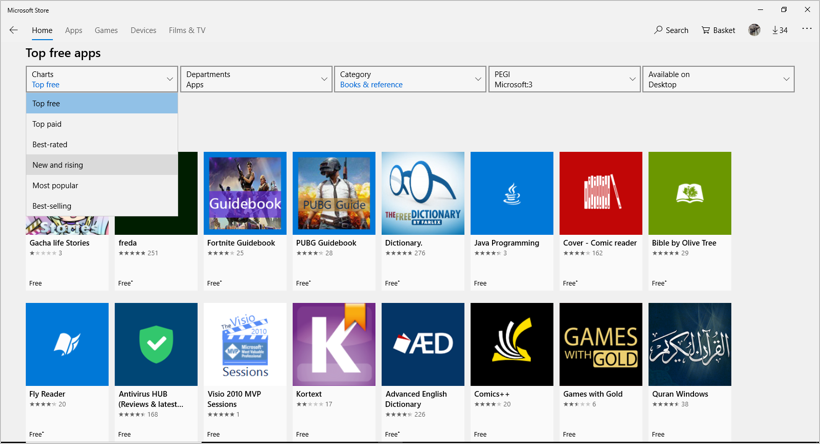Open the three-dot more options menu

[x=806, y=29]
